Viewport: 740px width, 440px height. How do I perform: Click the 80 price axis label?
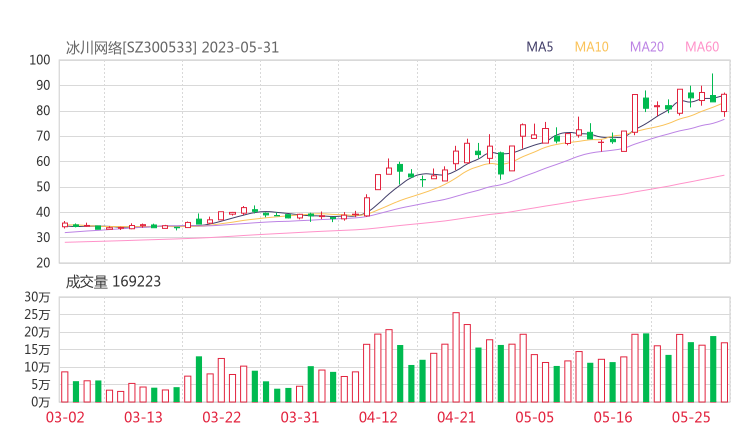(x=43, y=111)
